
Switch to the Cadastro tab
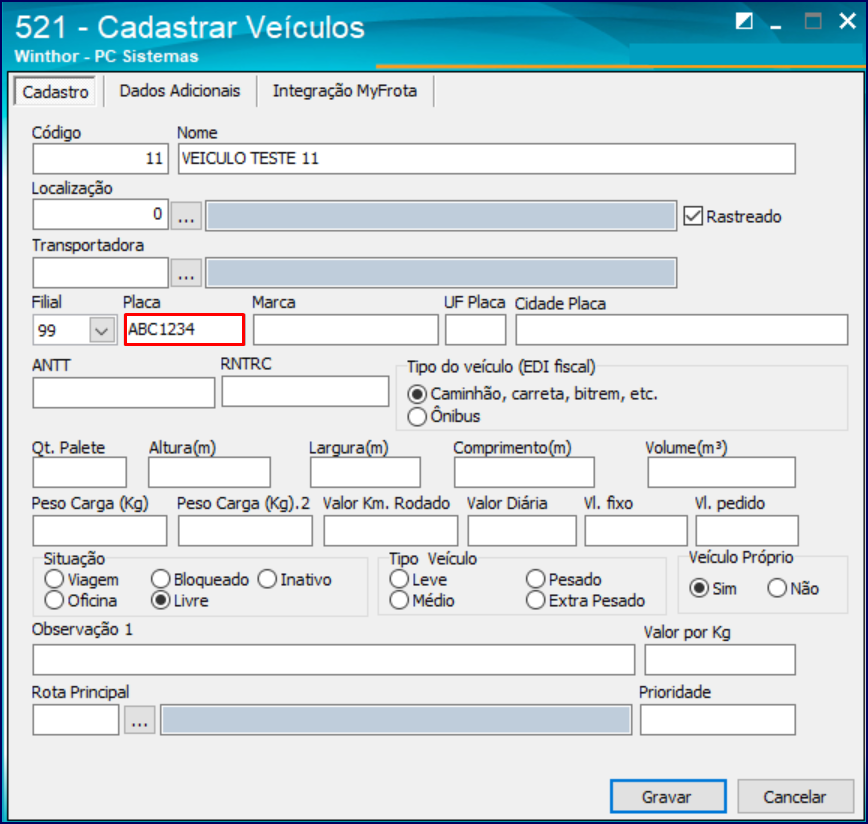[55, 91]
